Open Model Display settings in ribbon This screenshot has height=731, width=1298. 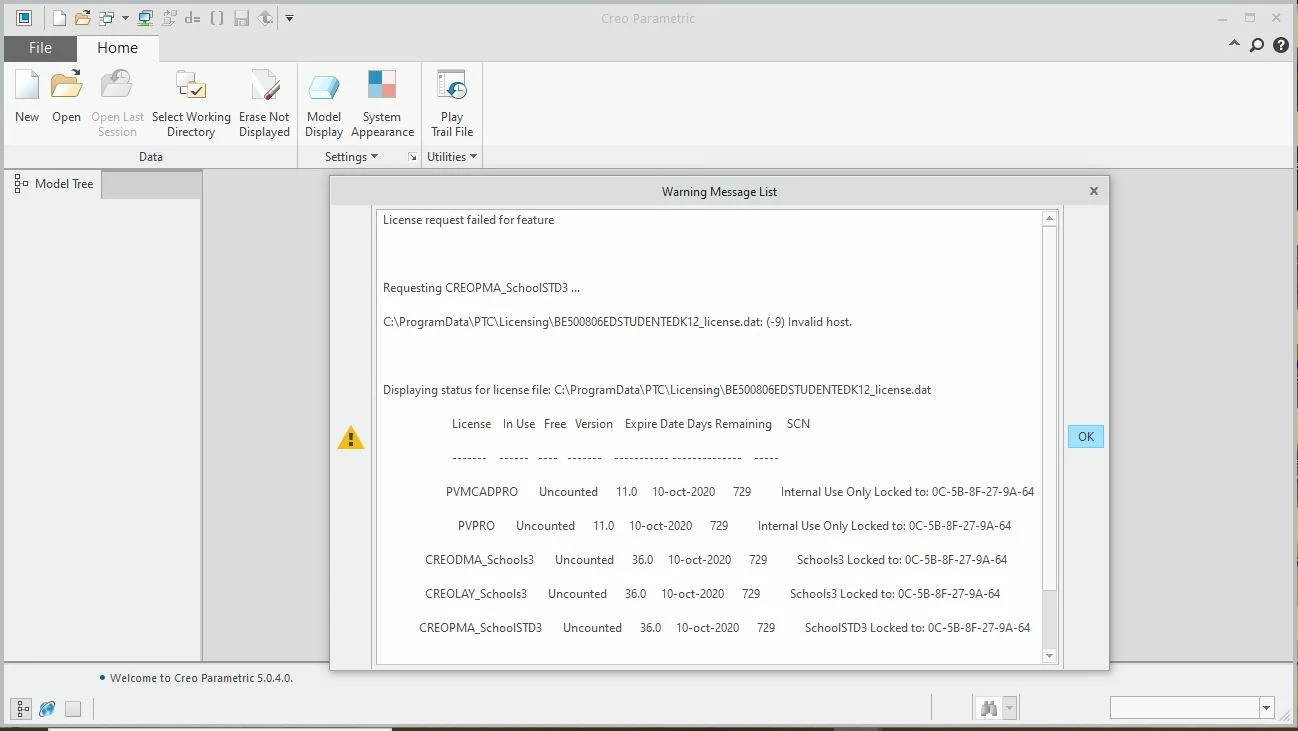coord(324,104)
